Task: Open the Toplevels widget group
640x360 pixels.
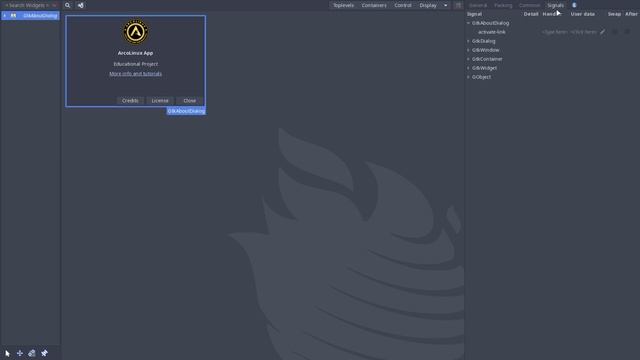Action: [x=343, y=5]
